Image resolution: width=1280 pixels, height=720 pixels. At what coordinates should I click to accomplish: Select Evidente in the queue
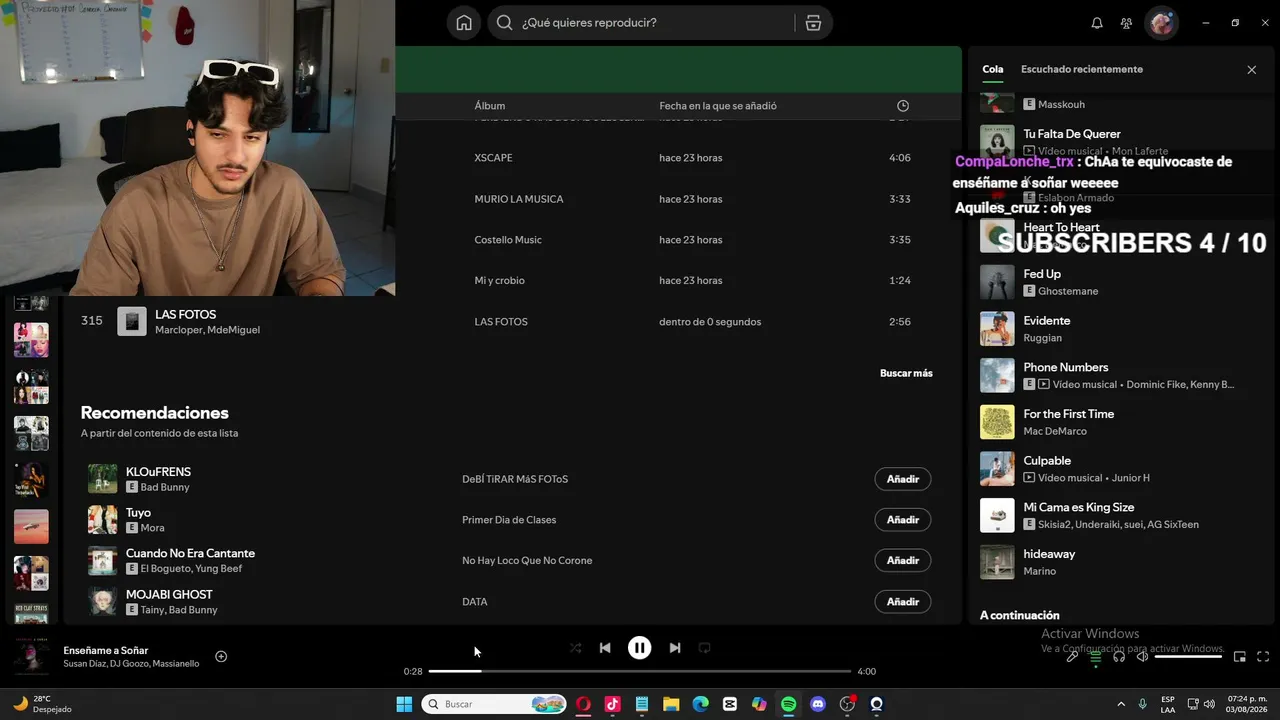pyautogui.click(x=1118, y=329)
